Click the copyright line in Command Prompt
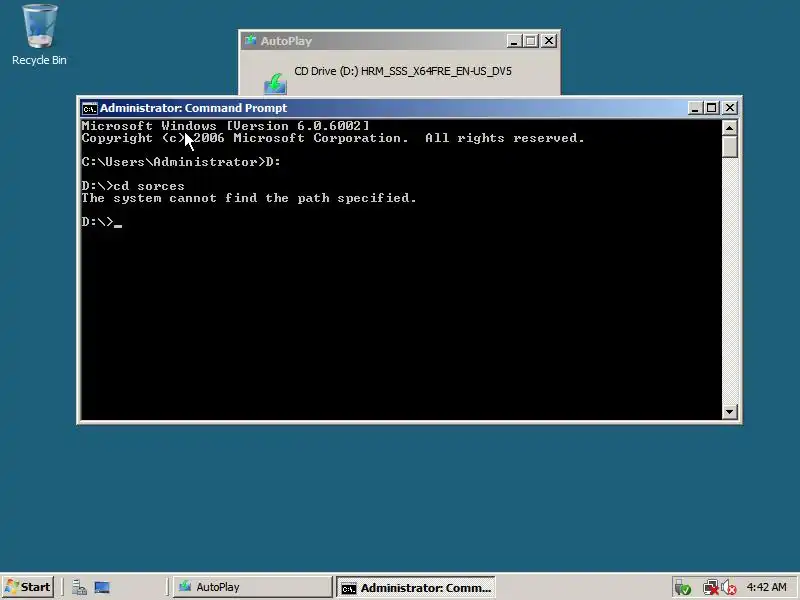 [333, 138]
